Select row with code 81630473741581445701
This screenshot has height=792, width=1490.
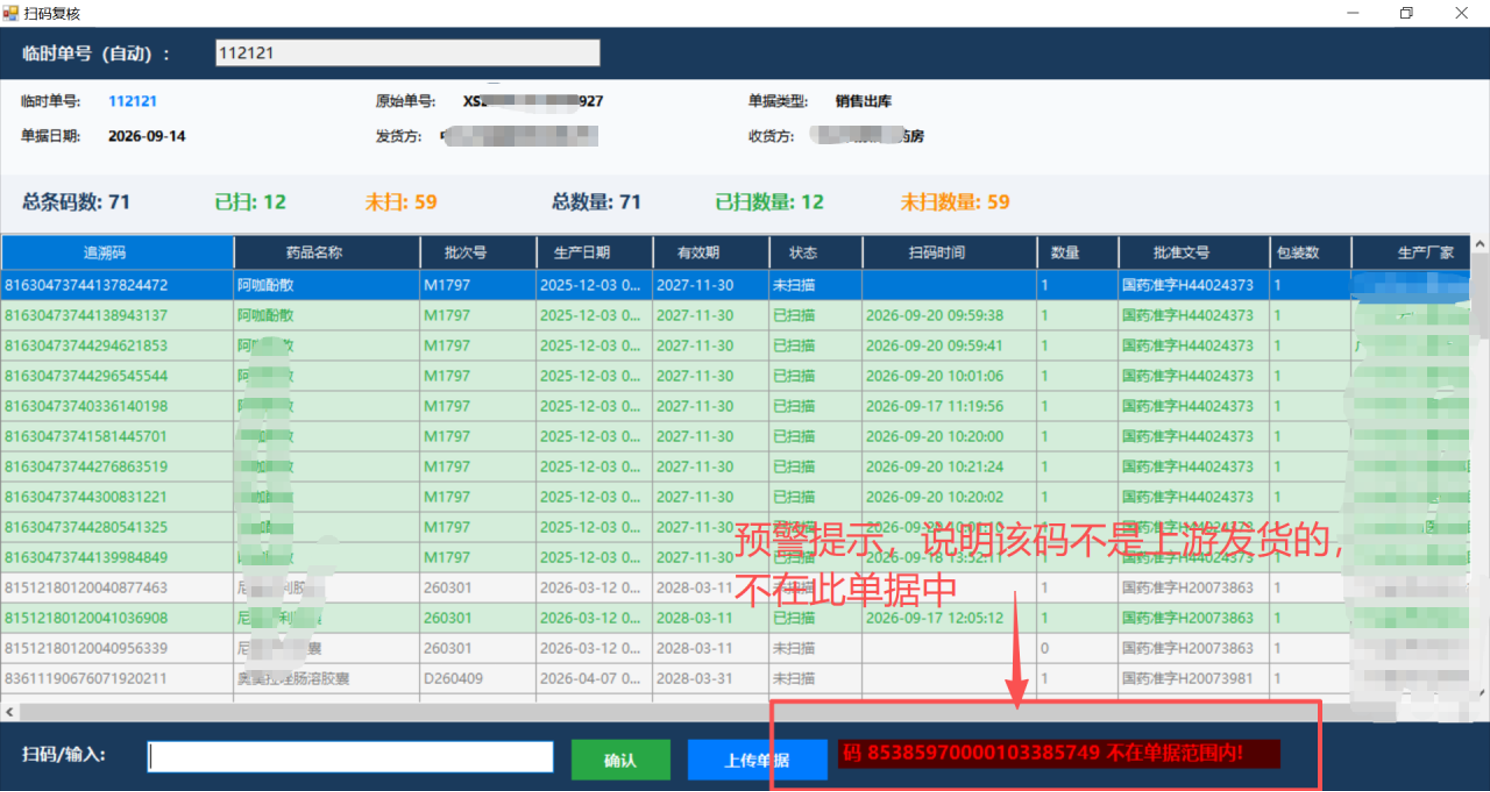736,436
